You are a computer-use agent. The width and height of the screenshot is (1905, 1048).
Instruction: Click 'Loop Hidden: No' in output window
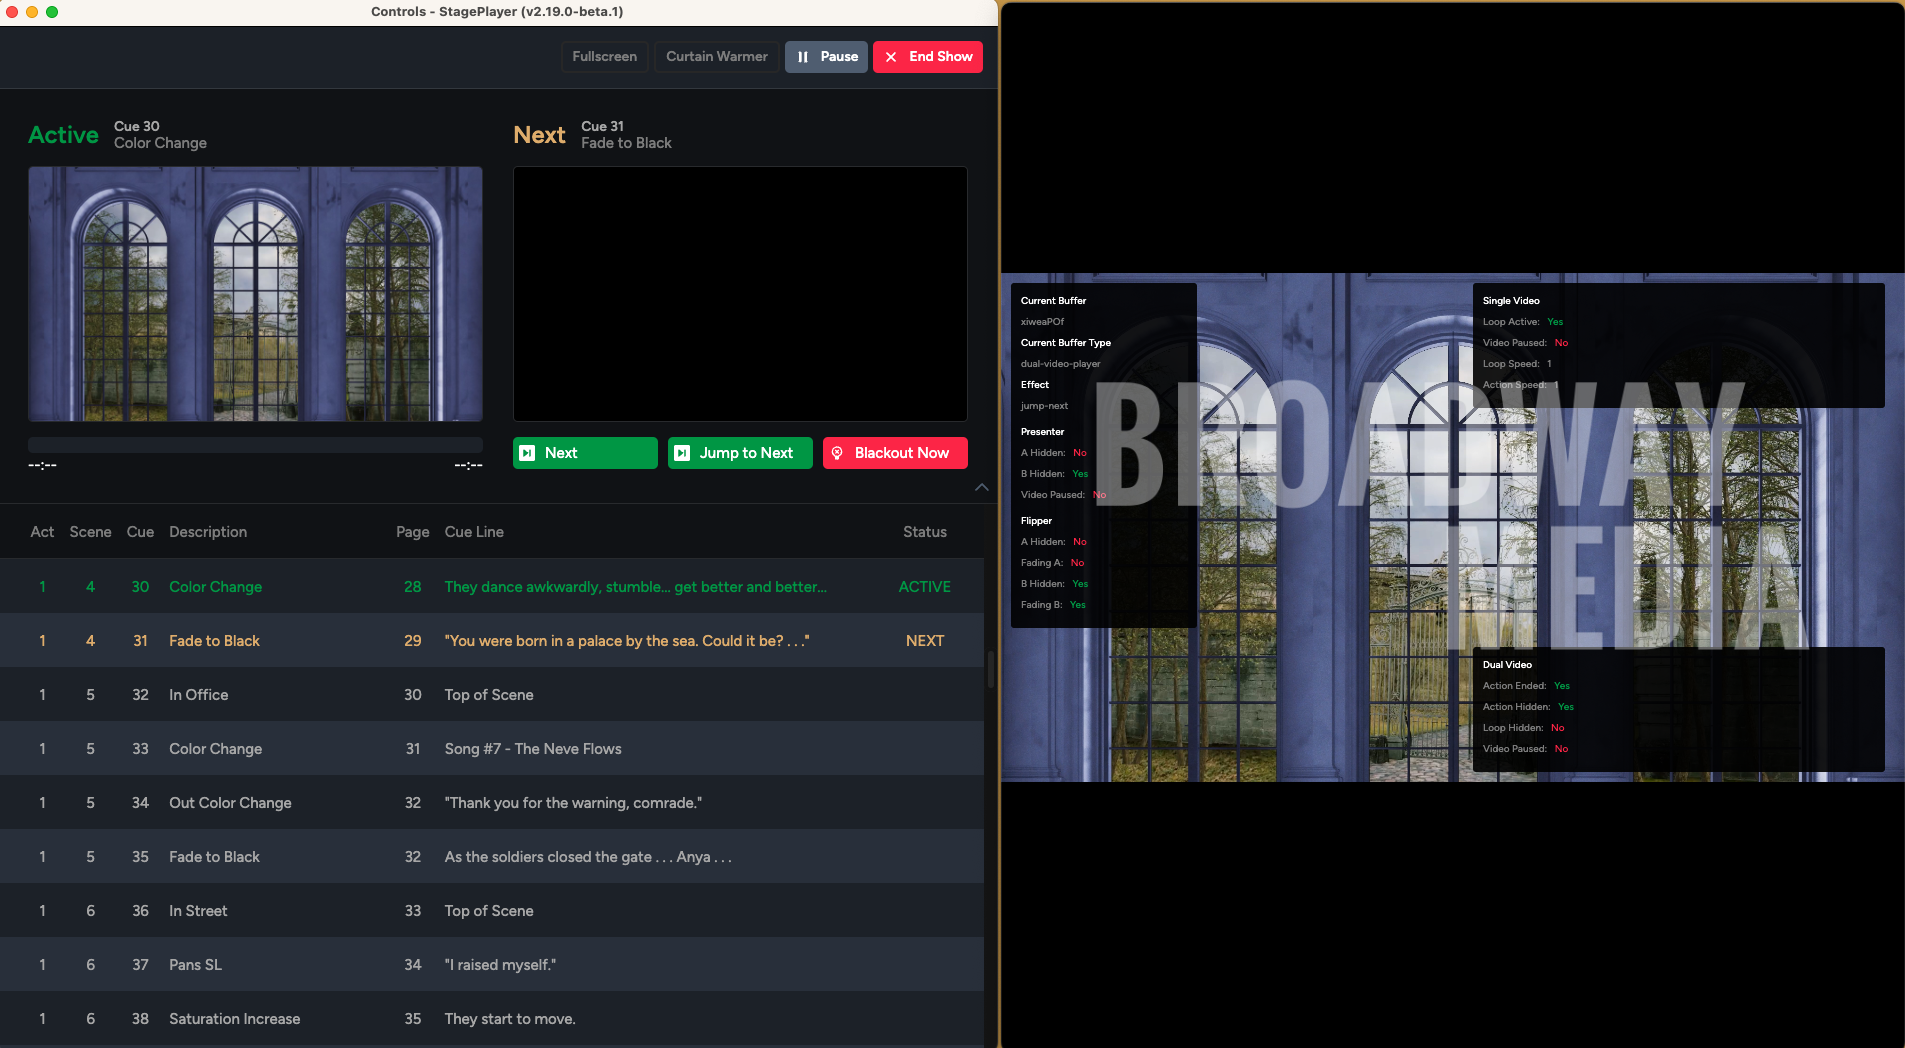(x=1523, y=728)
